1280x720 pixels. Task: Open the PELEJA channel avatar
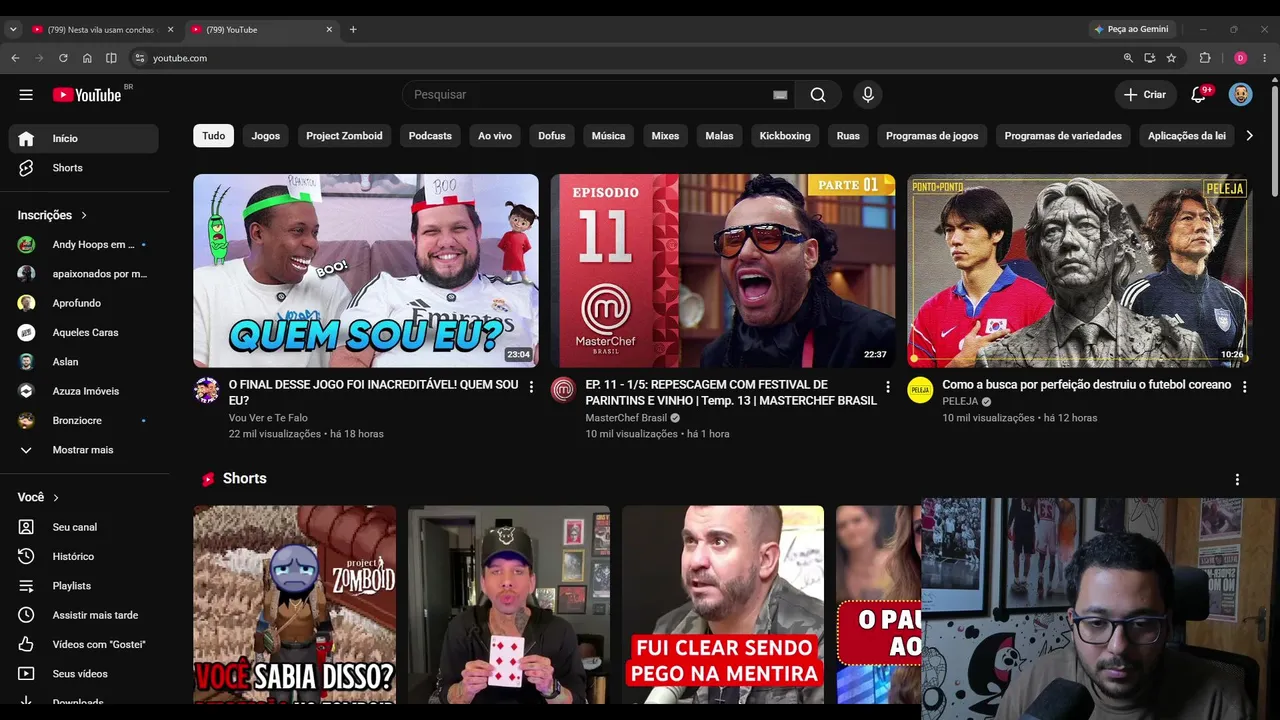(x=920, y=390)
